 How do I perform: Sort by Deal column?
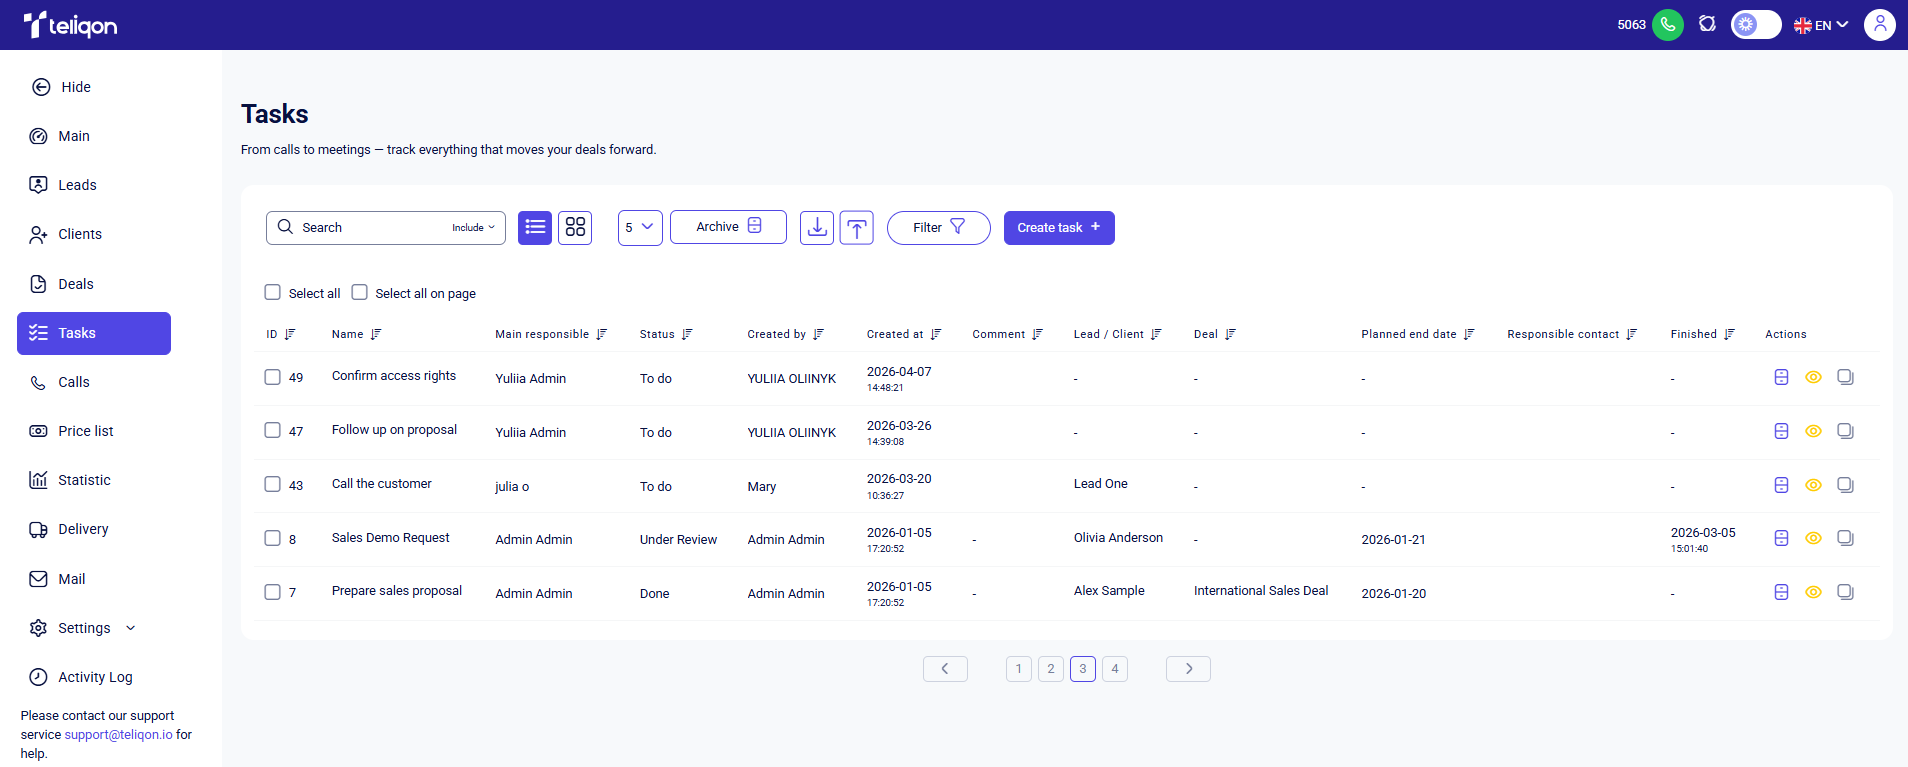coord(1231,334)
